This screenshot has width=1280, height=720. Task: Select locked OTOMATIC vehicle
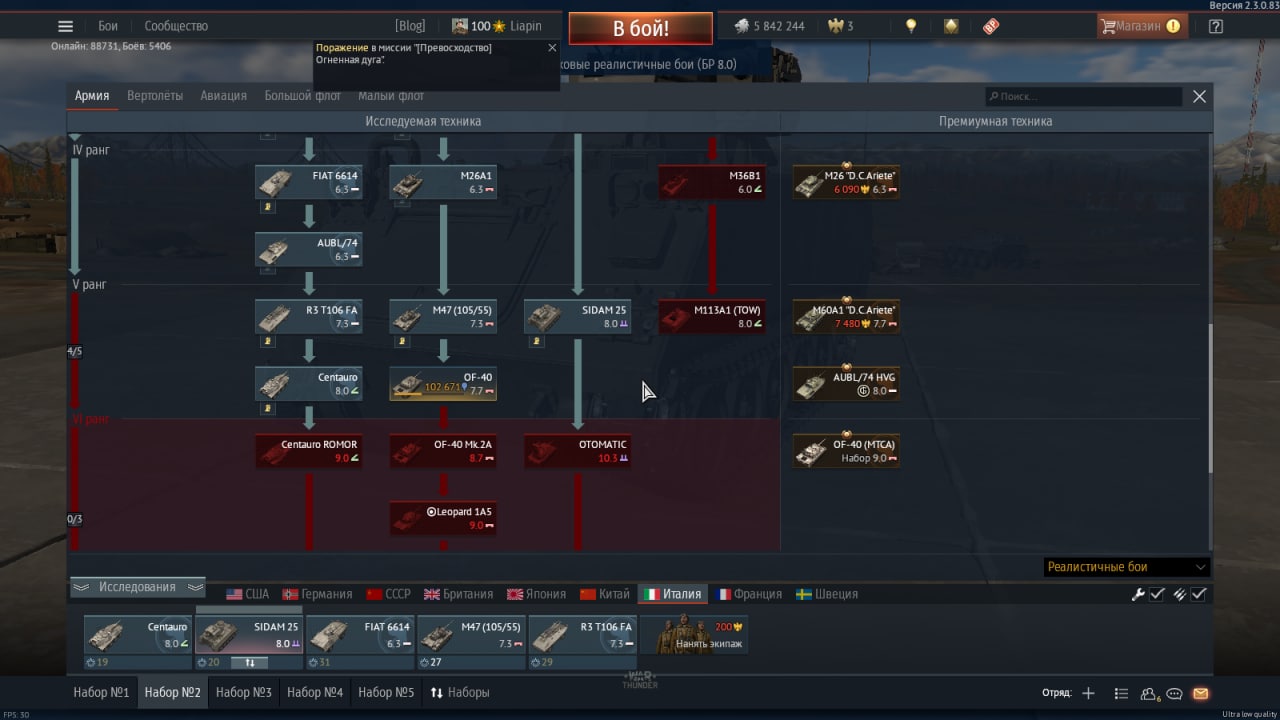coord(577,451)
